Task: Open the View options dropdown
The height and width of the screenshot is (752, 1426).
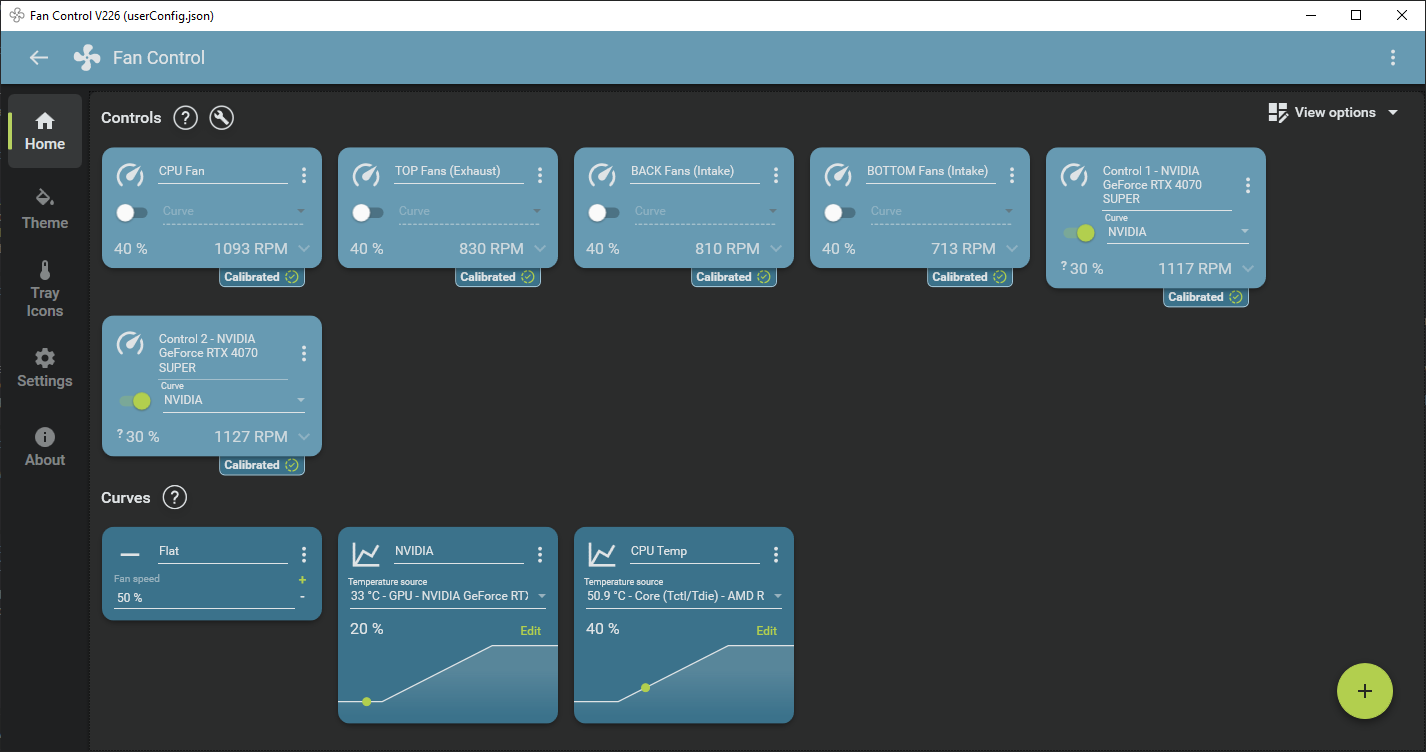Action: 1333,112
